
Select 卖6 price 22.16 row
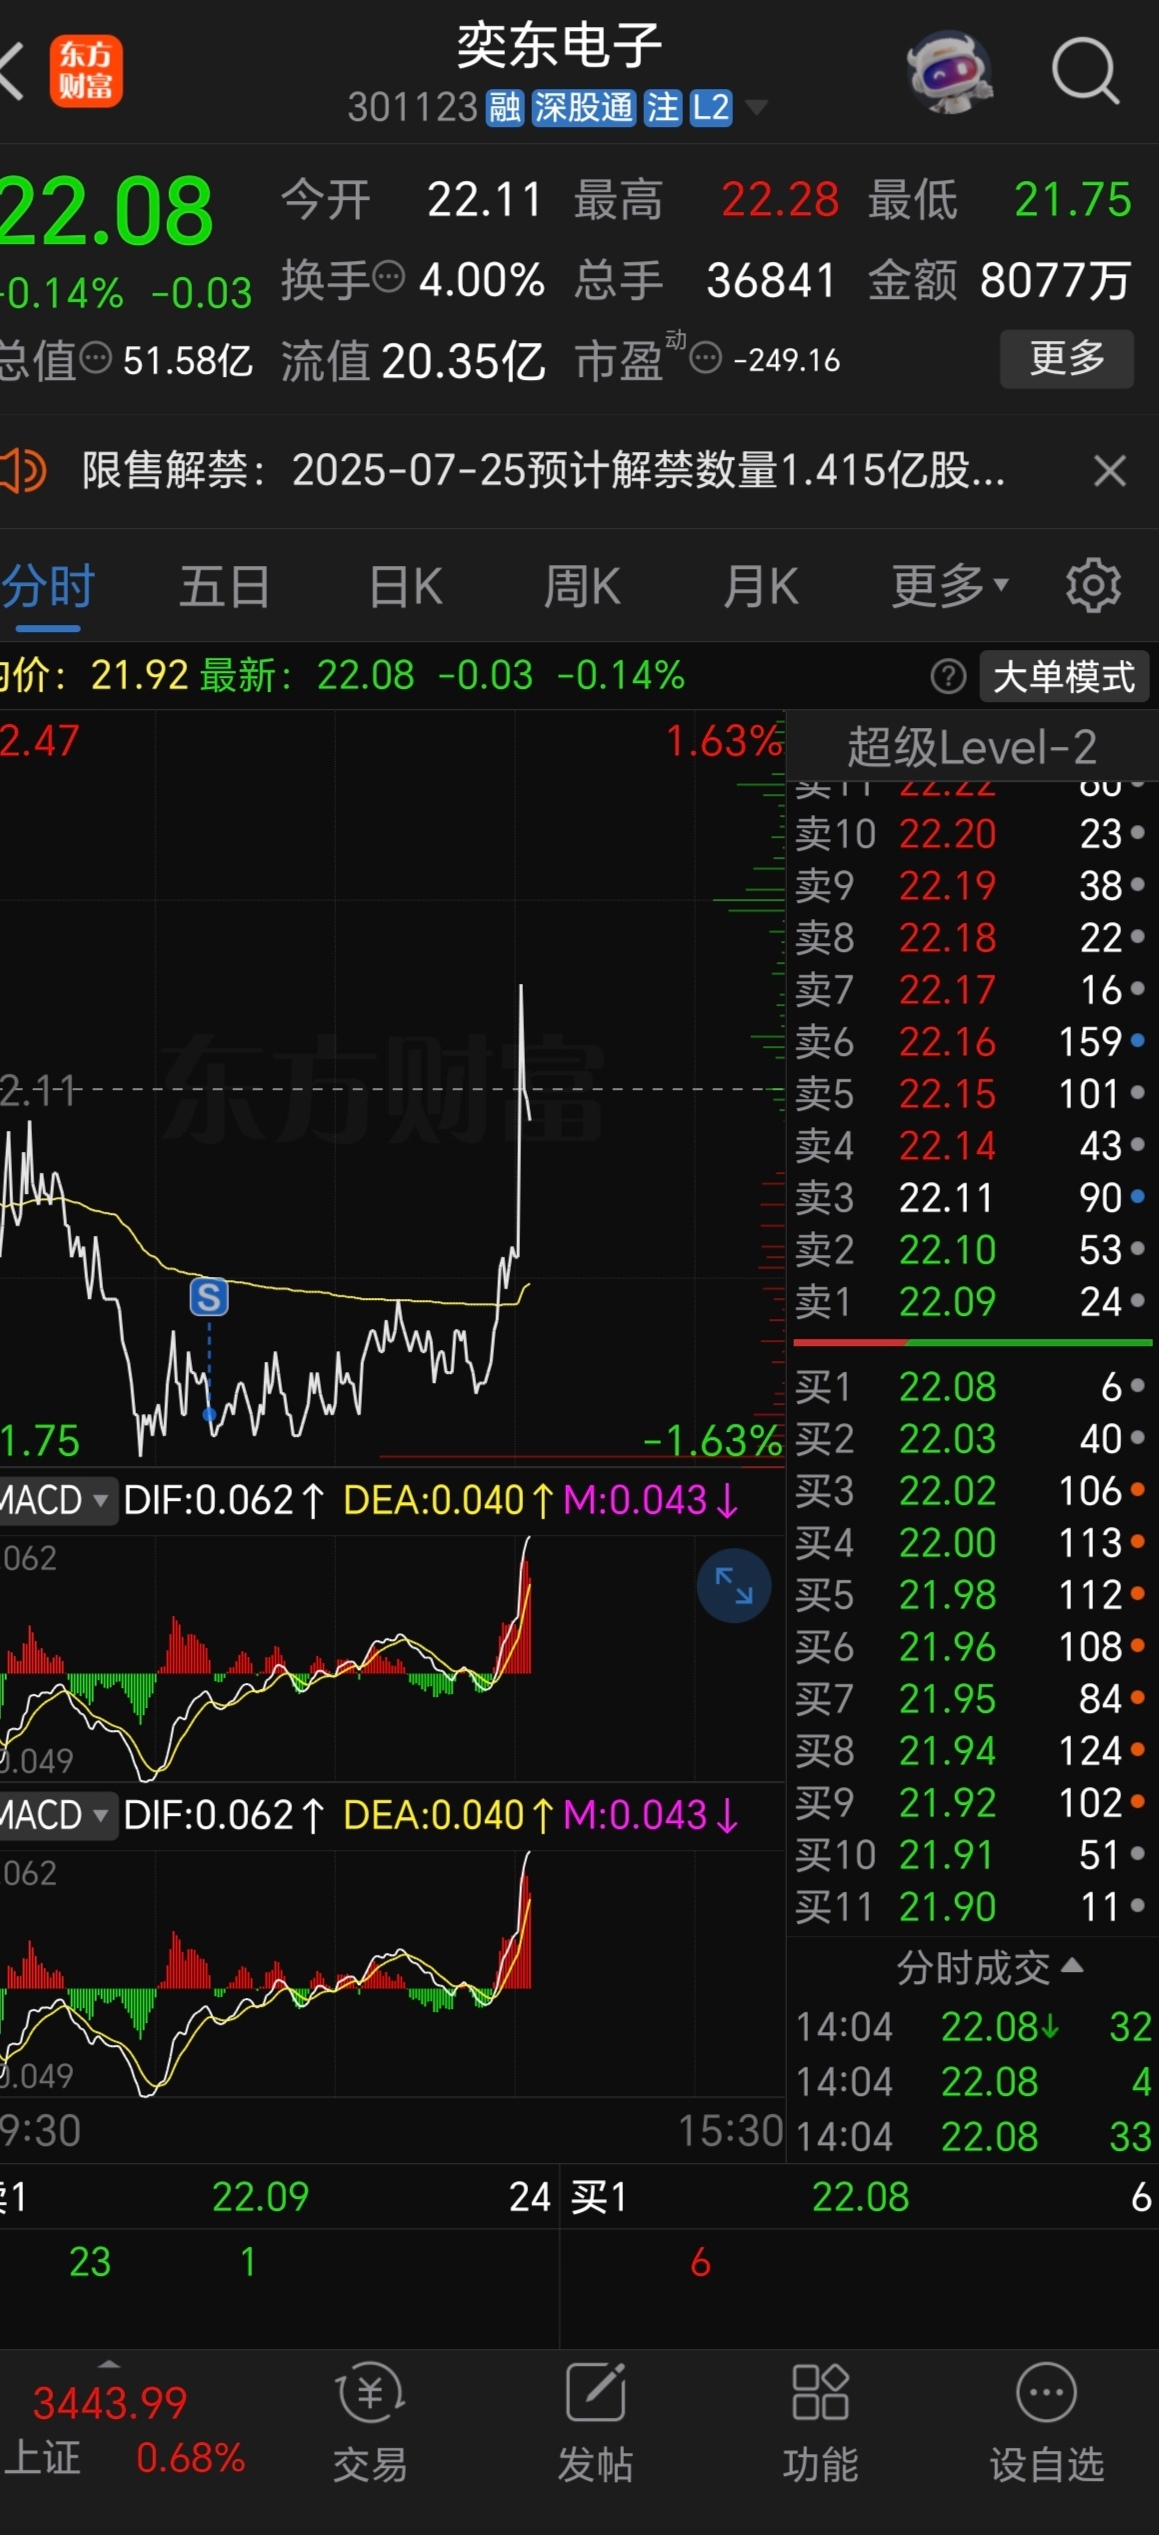click(972, 1042)
